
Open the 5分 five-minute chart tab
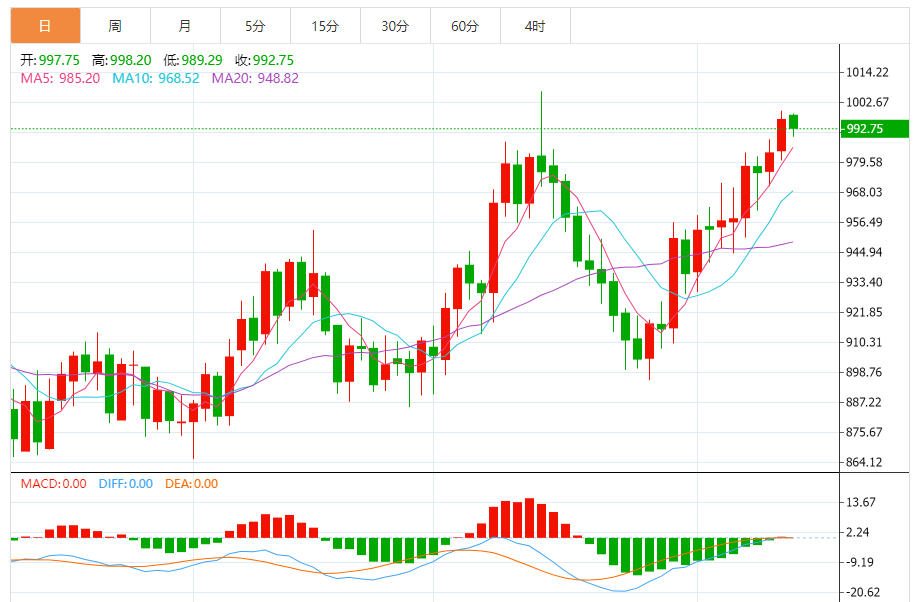[256, 26]
